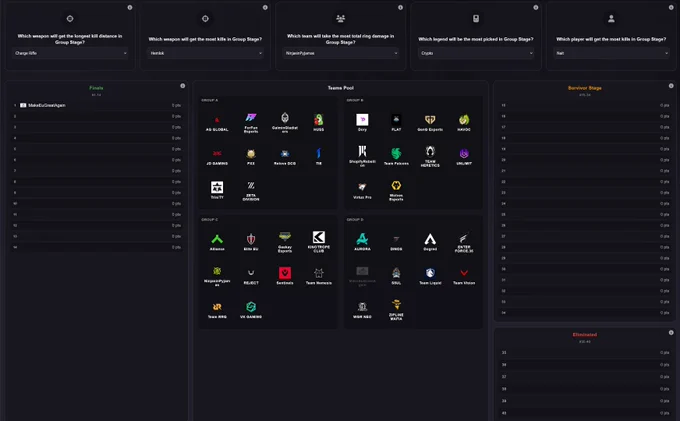680x421 pixels.
Task: Choose the Relove DCG team logo
Action: pyautogui.click(x=285, y=153)
